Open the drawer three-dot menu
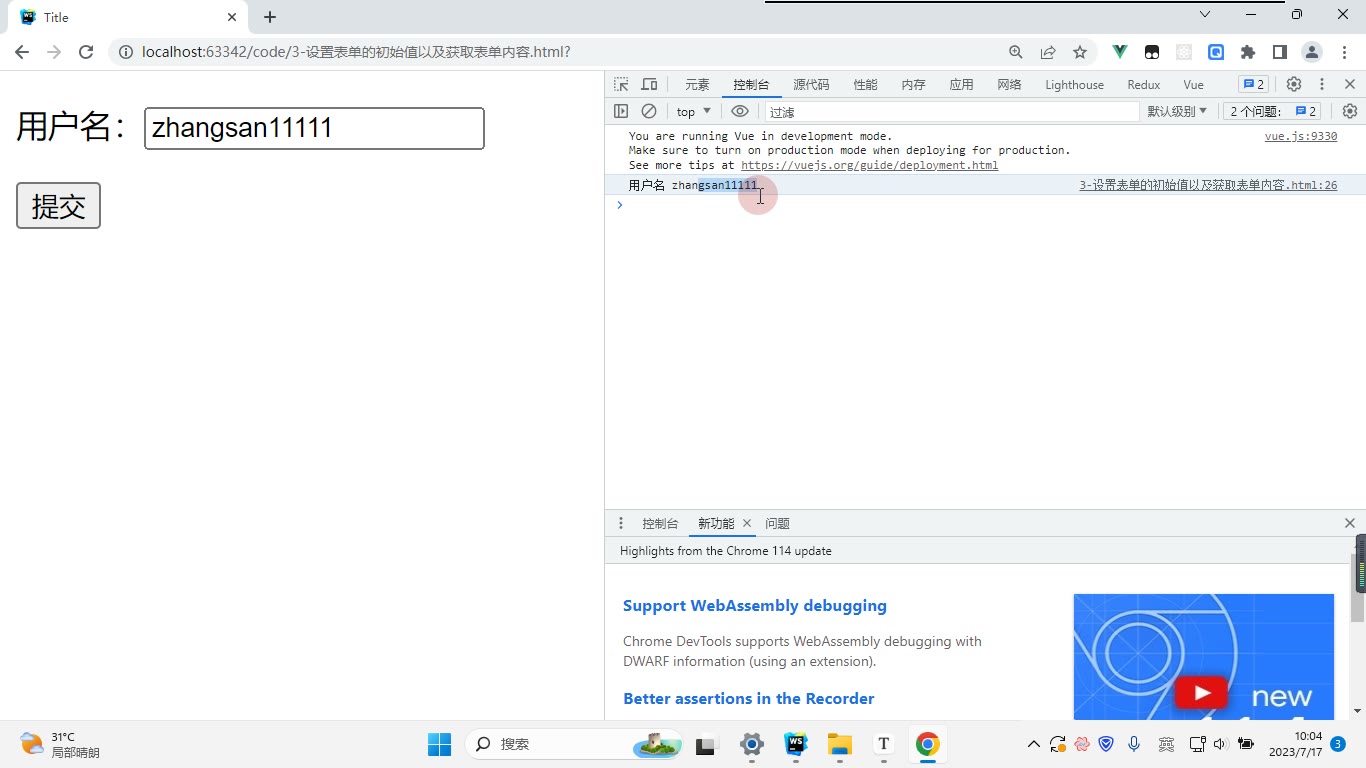This screenshot has height=768, width=1366. pyautogui.click(x=621, y=523)
